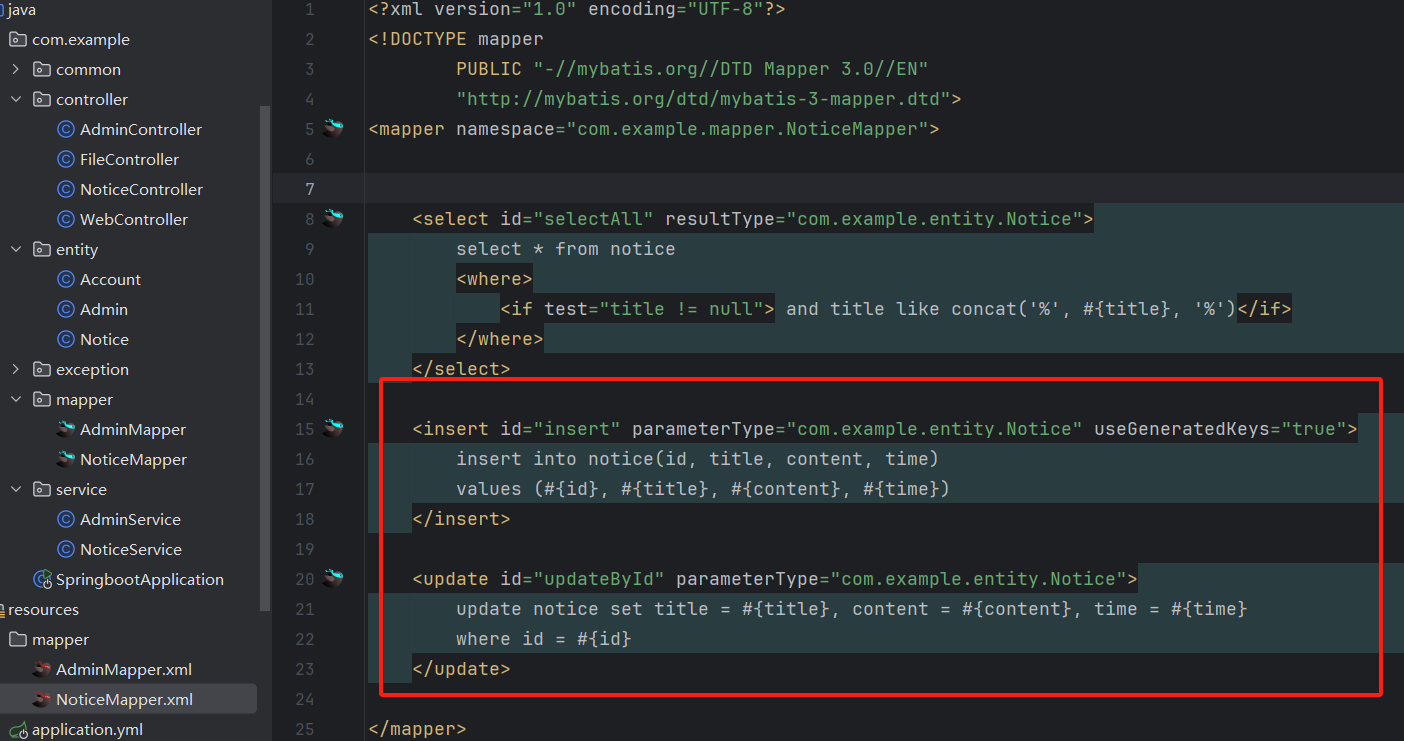Click the "where id = #{id}" line
Image resolution: width=1404 pixels, height=741 pixels.
tap(544, 639)
